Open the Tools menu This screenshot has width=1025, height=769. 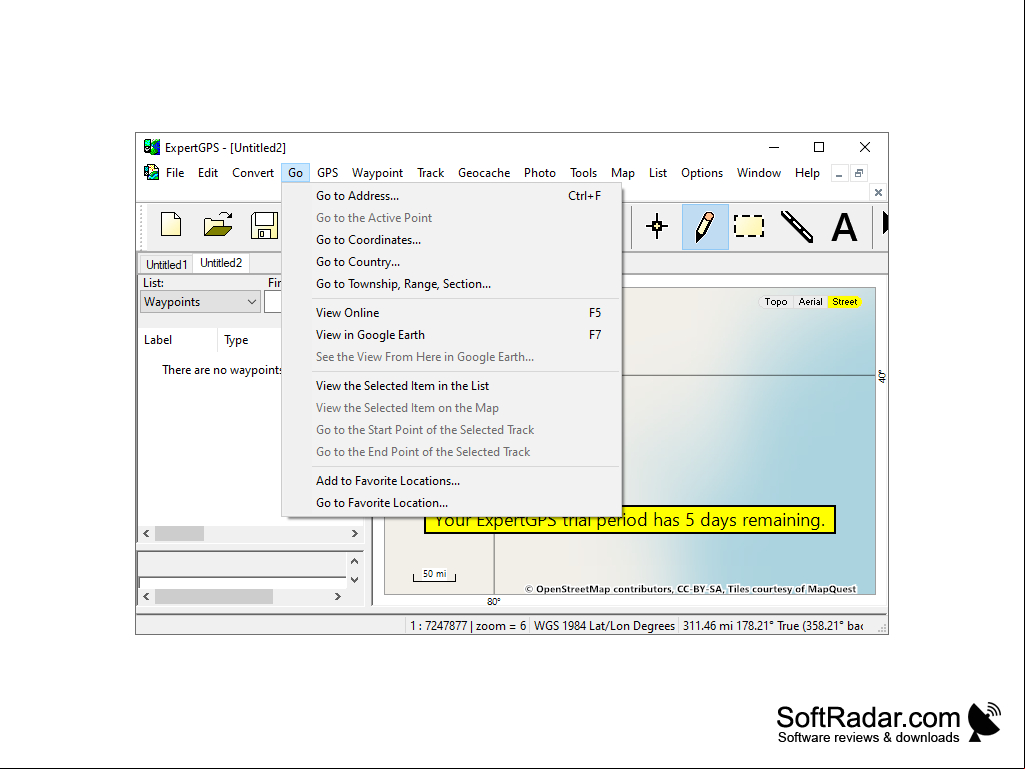(x=583, y=173)
